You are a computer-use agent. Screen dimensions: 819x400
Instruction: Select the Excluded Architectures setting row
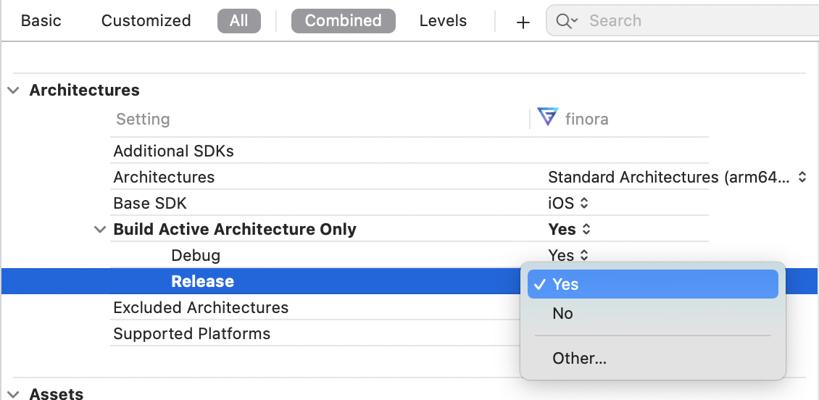pyautogui.click(x=201, y=307)
